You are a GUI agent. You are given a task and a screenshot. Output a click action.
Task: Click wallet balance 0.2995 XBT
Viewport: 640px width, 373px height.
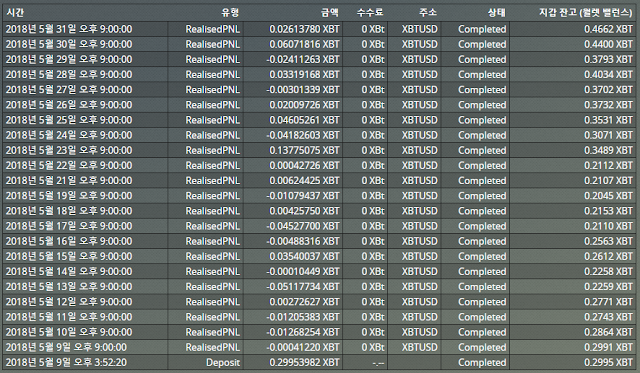609,362
